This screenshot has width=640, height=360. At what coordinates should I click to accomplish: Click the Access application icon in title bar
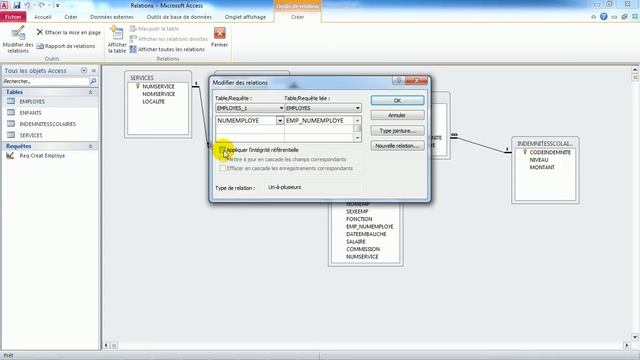(x=4, y=5)
